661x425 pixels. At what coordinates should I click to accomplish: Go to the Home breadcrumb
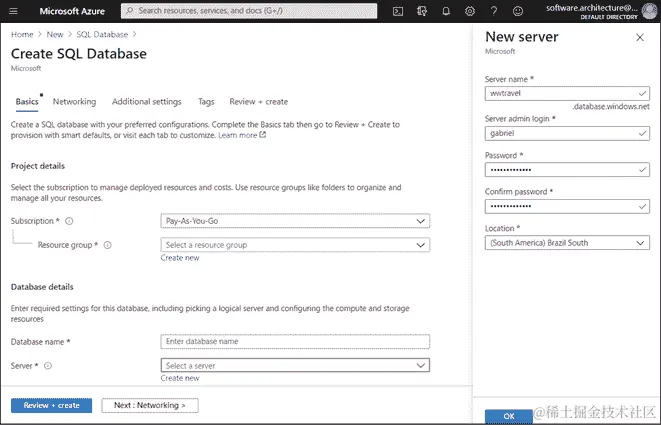point(22,35)
